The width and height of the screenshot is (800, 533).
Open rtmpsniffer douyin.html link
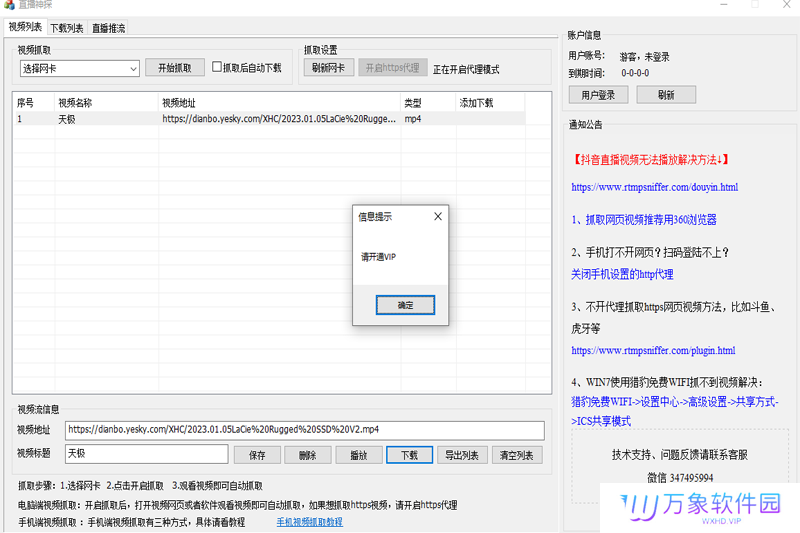click(655, 187)
